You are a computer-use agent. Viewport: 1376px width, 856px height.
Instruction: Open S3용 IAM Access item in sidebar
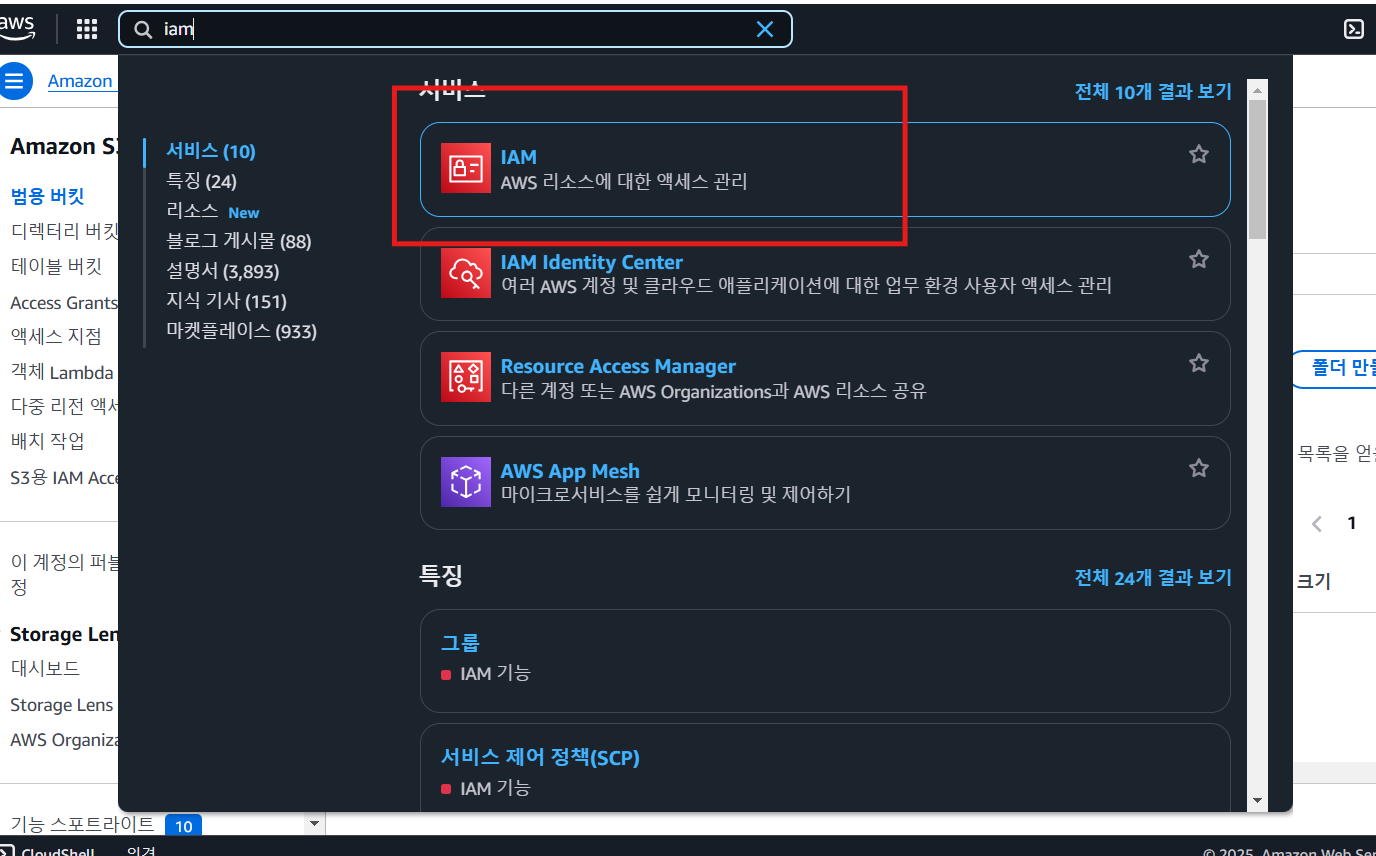64,477
